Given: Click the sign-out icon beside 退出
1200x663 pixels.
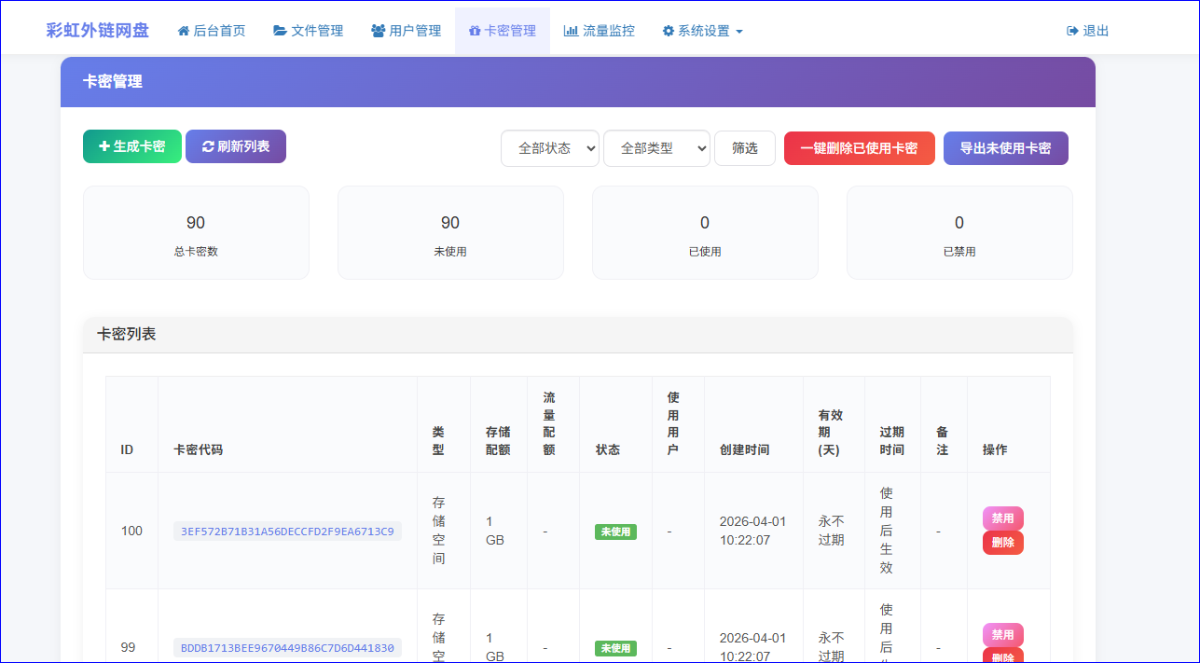Looking at the screenshot, I should click(x=1073, y=31).
